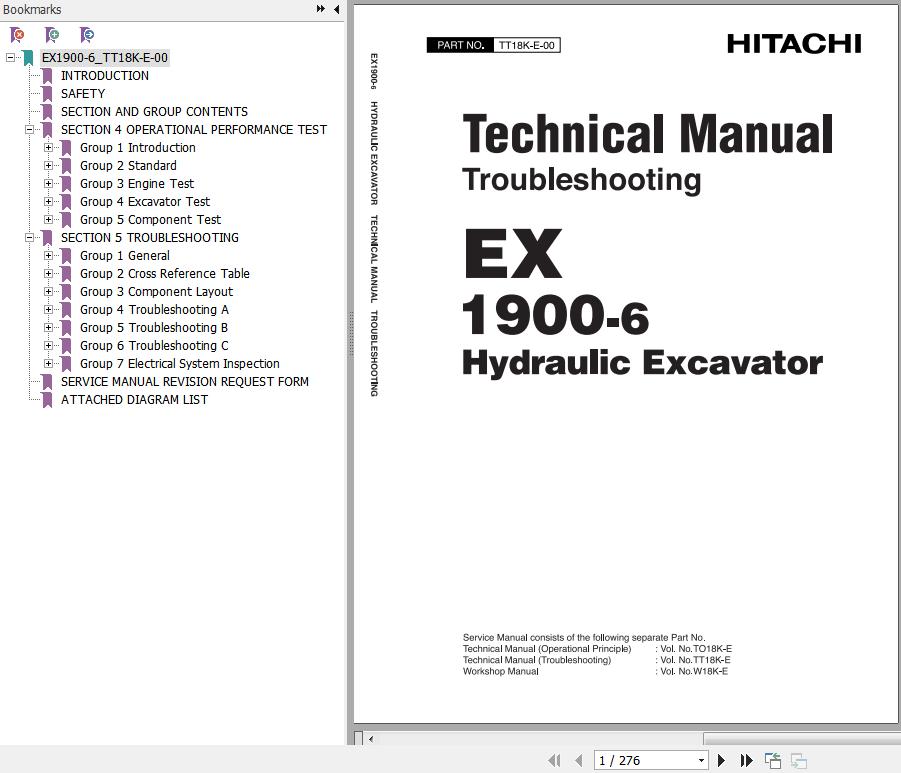Image resolution: width=901 pixels, height=773 pixels.
Task: Open the ATTACHED DIAGRAM LIST bookmark
Action: click(134, 400)
